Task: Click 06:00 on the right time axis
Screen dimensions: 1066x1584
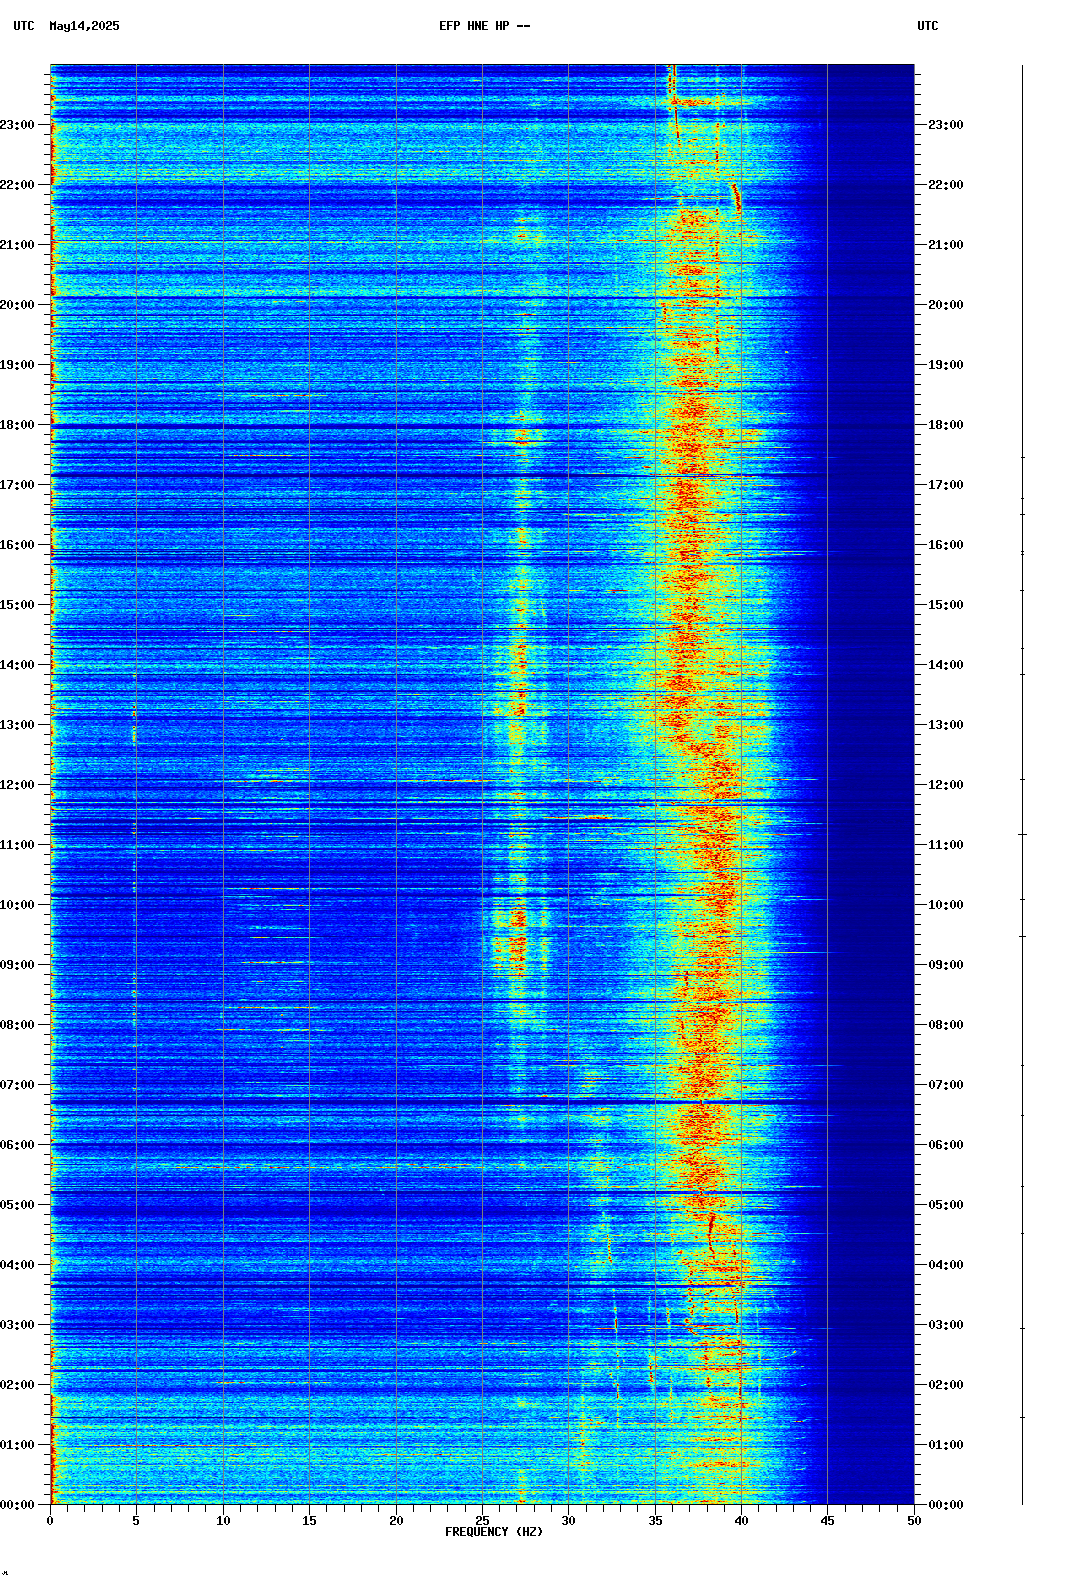Action: click(x=946, y=1145)
